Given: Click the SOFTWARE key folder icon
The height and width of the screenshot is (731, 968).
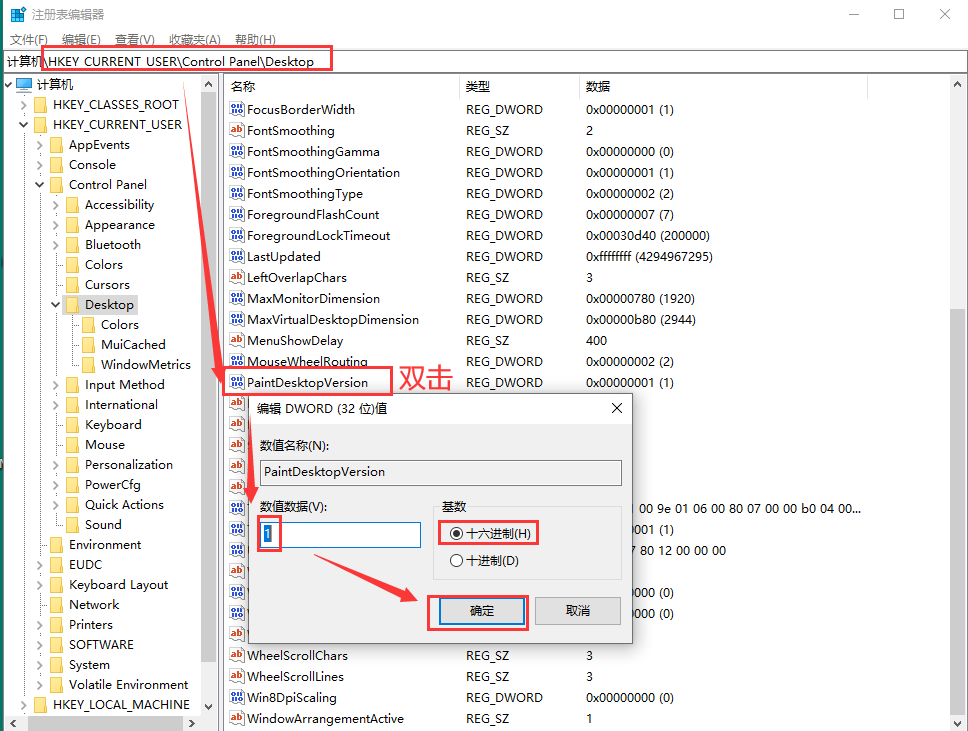Looking at the screenshot, I should tap(56, 645).
